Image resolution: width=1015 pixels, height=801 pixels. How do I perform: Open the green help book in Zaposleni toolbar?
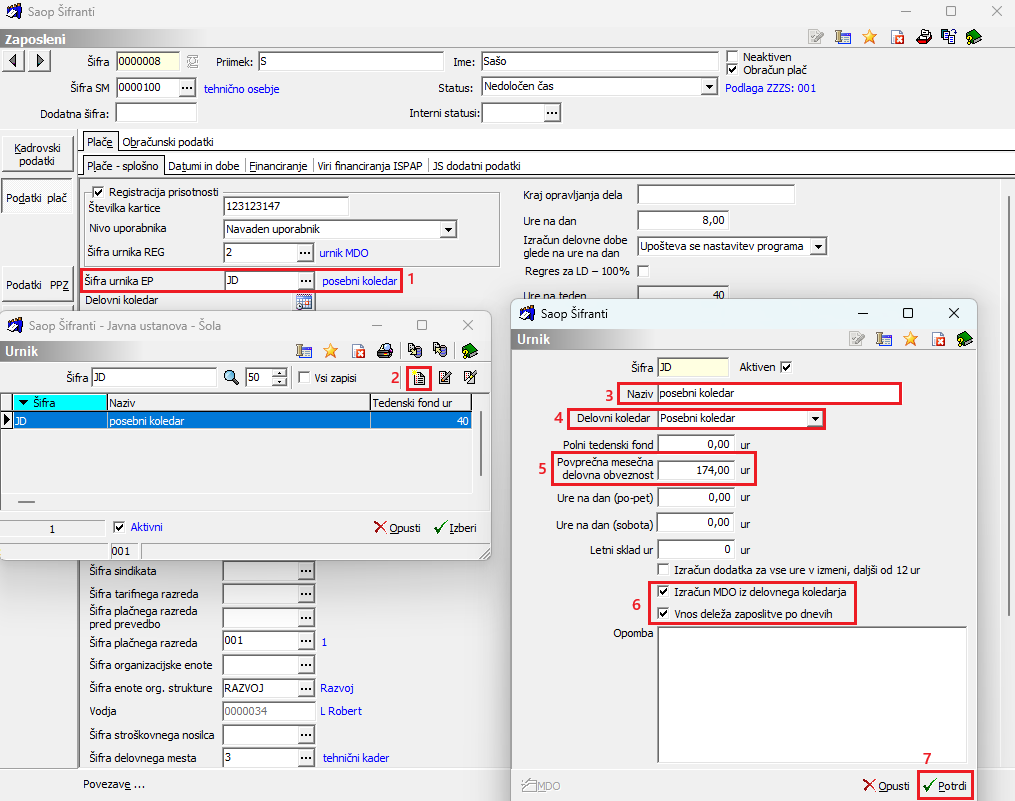[x=973, y=37]
